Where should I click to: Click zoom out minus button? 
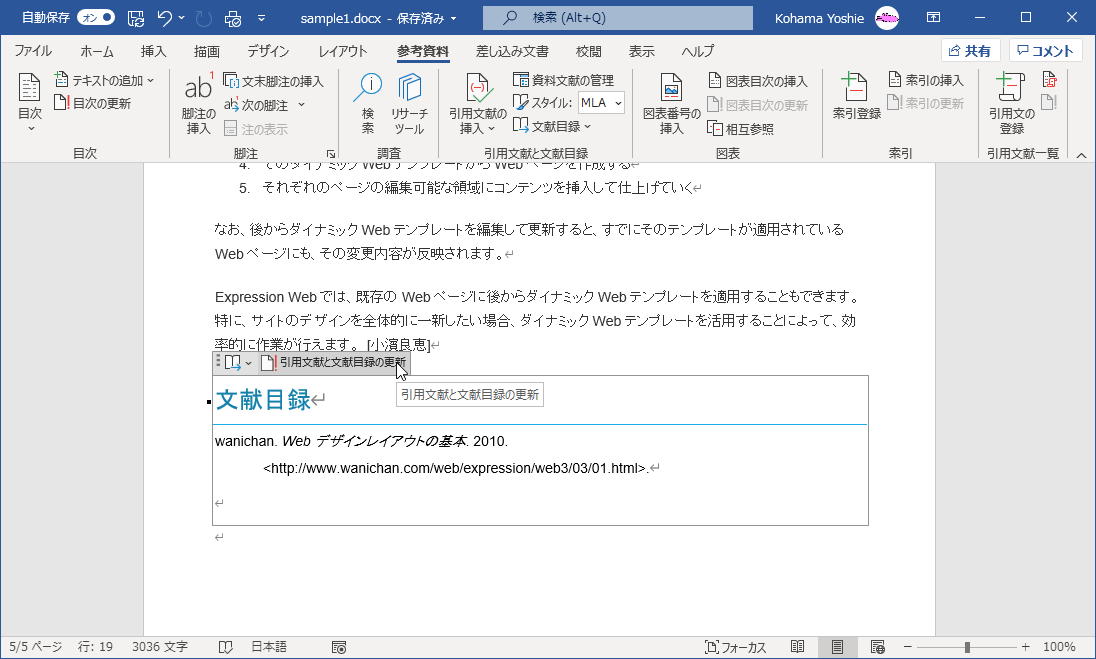click(907, 647)
